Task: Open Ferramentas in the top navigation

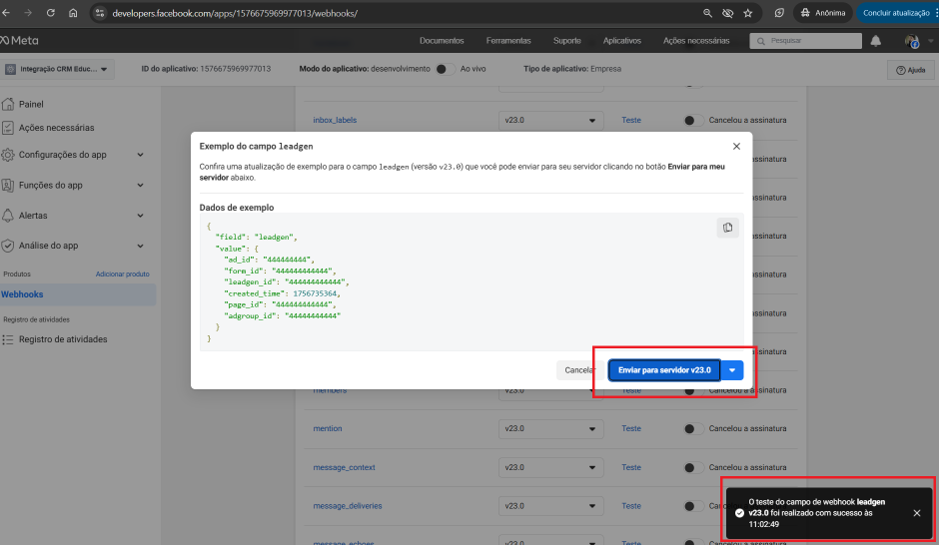Action: pyautogui.click(x=508, y=41)
